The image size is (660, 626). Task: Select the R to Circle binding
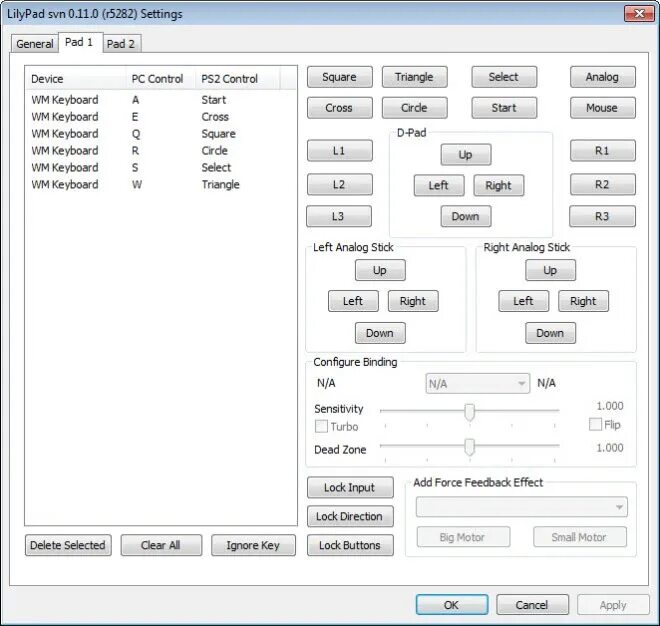pos(161,151)
